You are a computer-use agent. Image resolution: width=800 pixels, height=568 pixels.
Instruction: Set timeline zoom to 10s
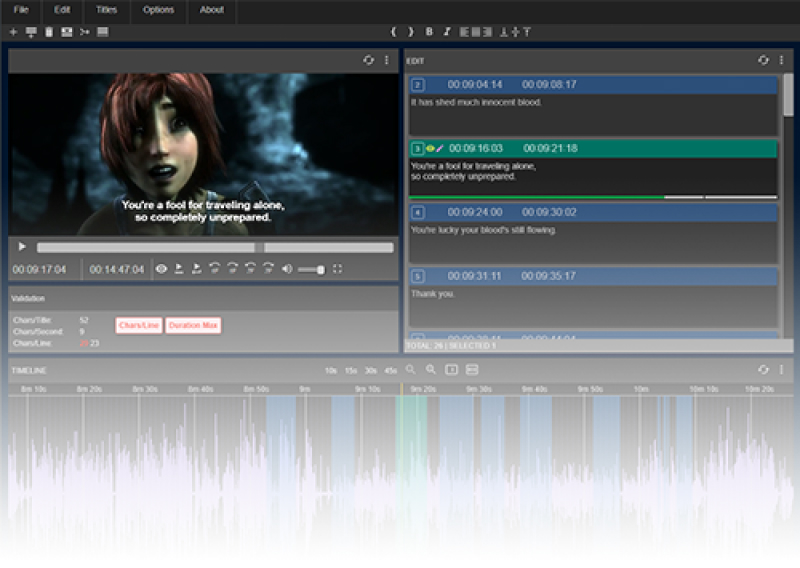click(331, 371)
